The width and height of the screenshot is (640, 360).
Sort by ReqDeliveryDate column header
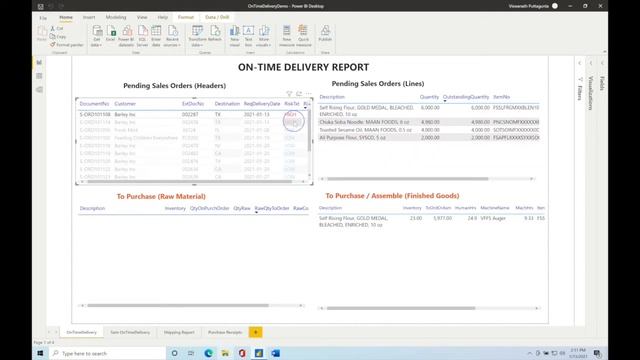tap(262, 104)
